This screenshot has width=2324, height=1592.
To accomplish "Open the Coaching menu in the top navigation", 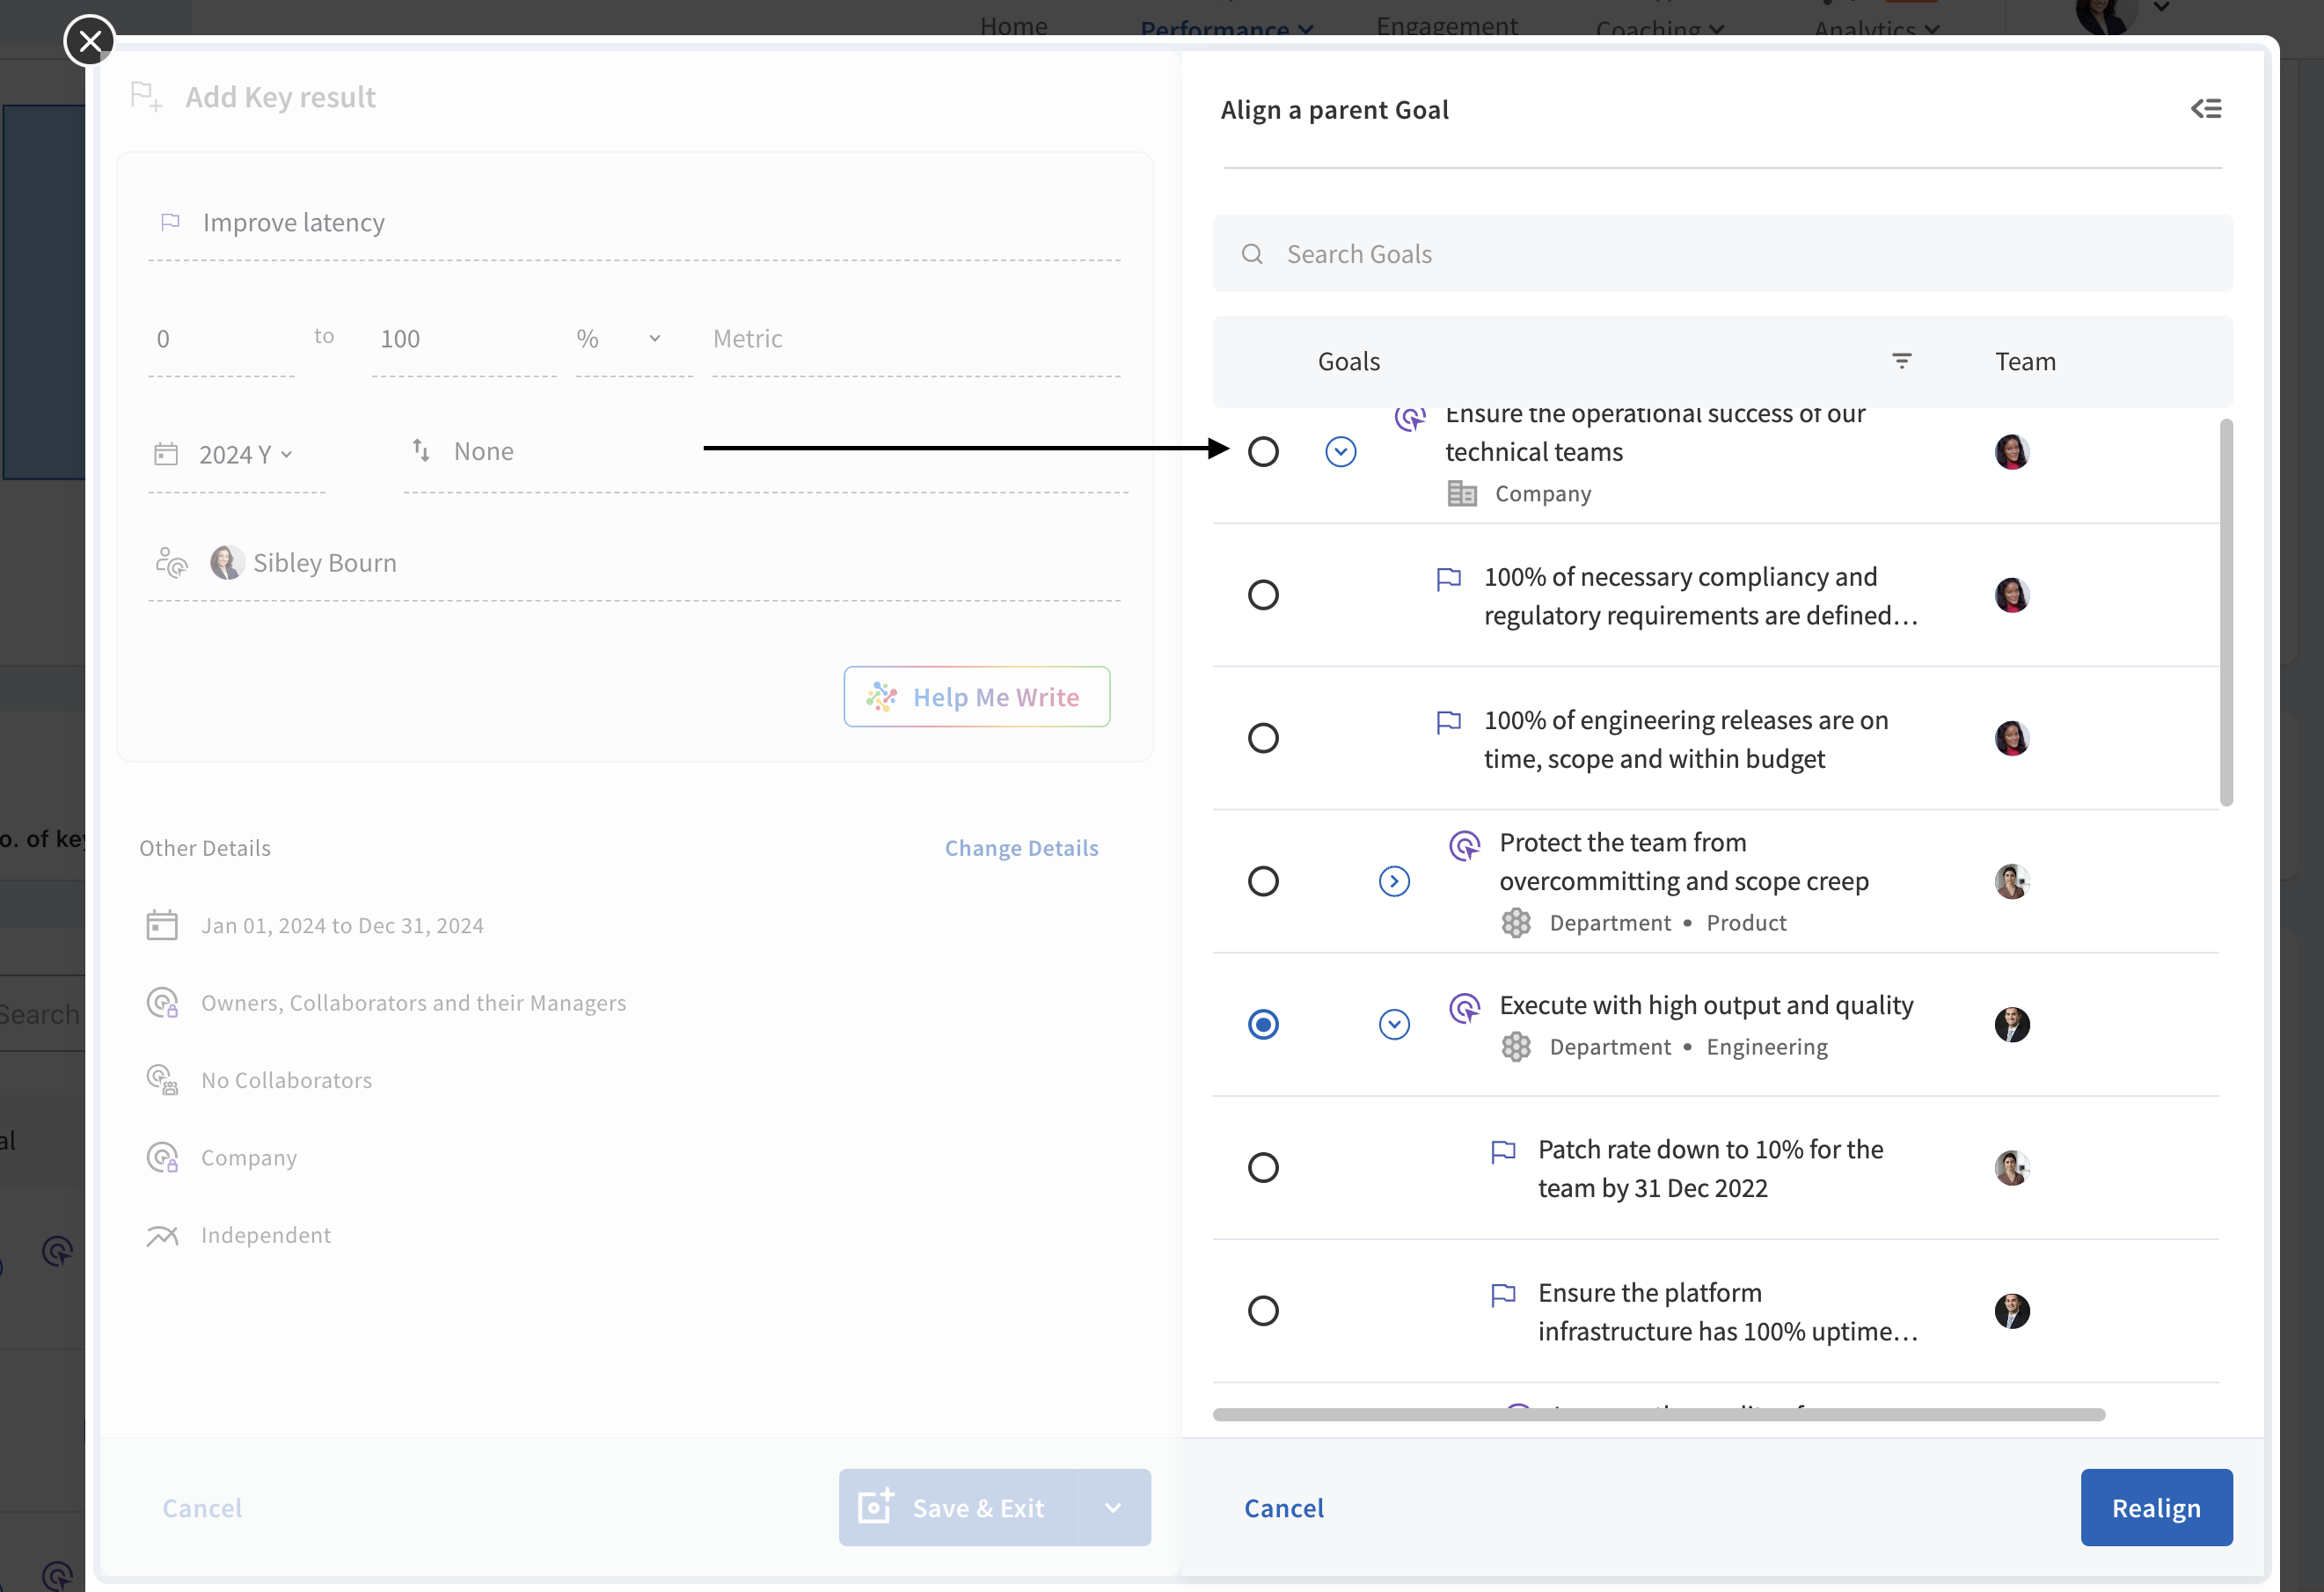I will [x=1659, y=30].
